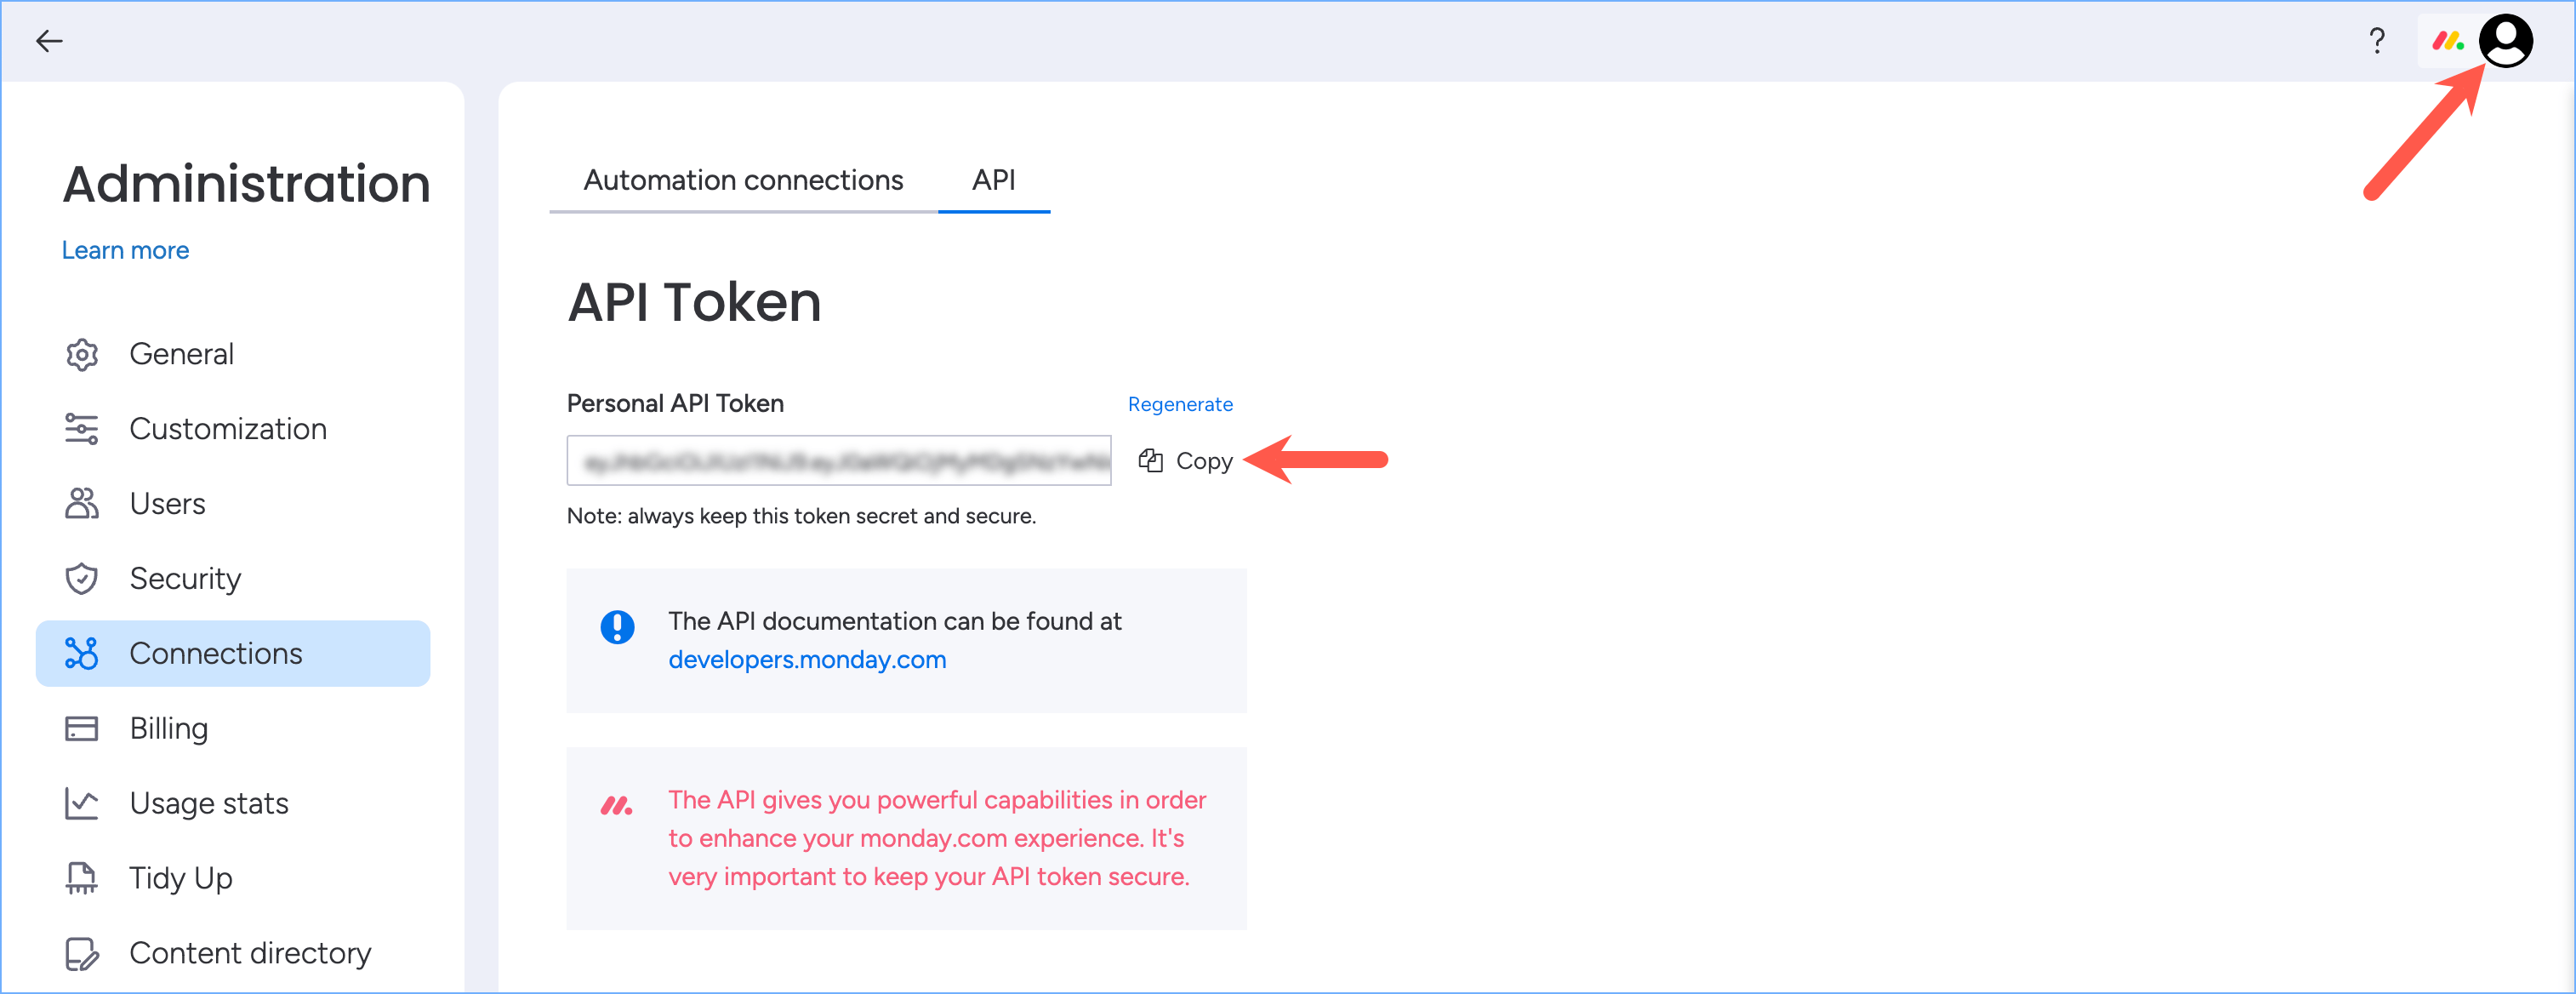Open the help question mark icon
This screenshot has width=2576, height=994.
[x=2376, y=41]
